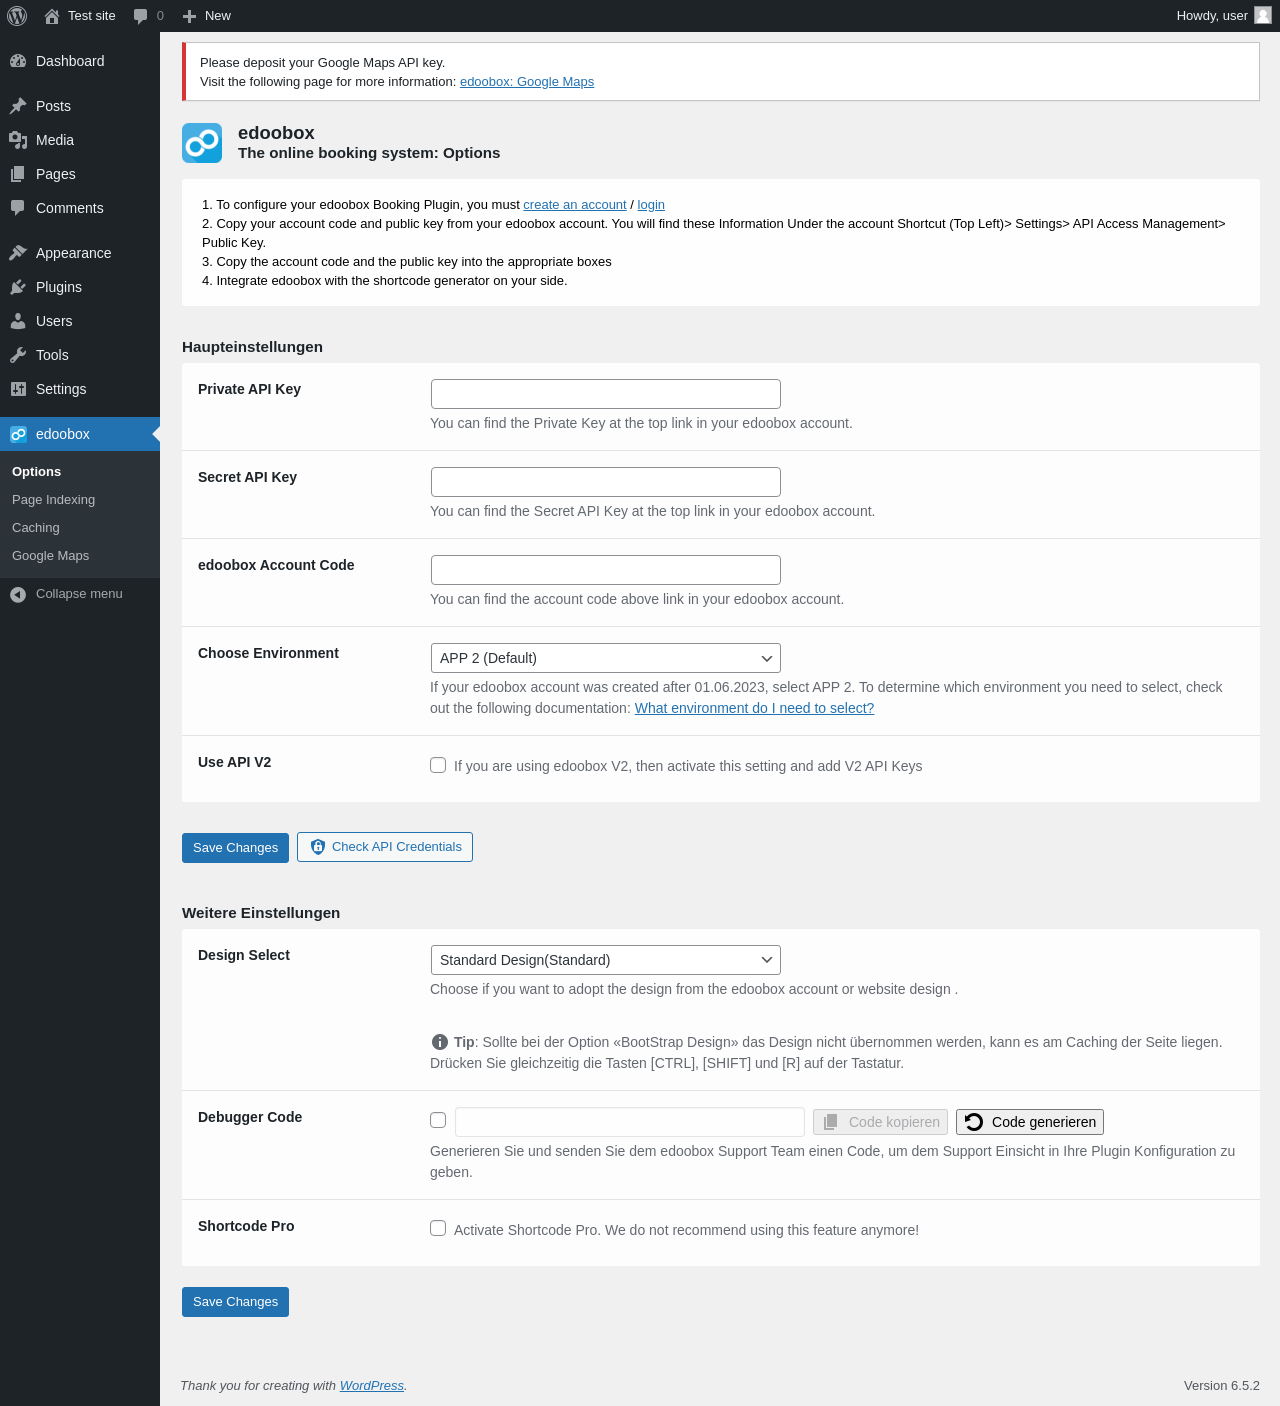Click the Collapse menu arrow icon
Viewport: 1280px width, 1406px height.
tap(18, 594)
